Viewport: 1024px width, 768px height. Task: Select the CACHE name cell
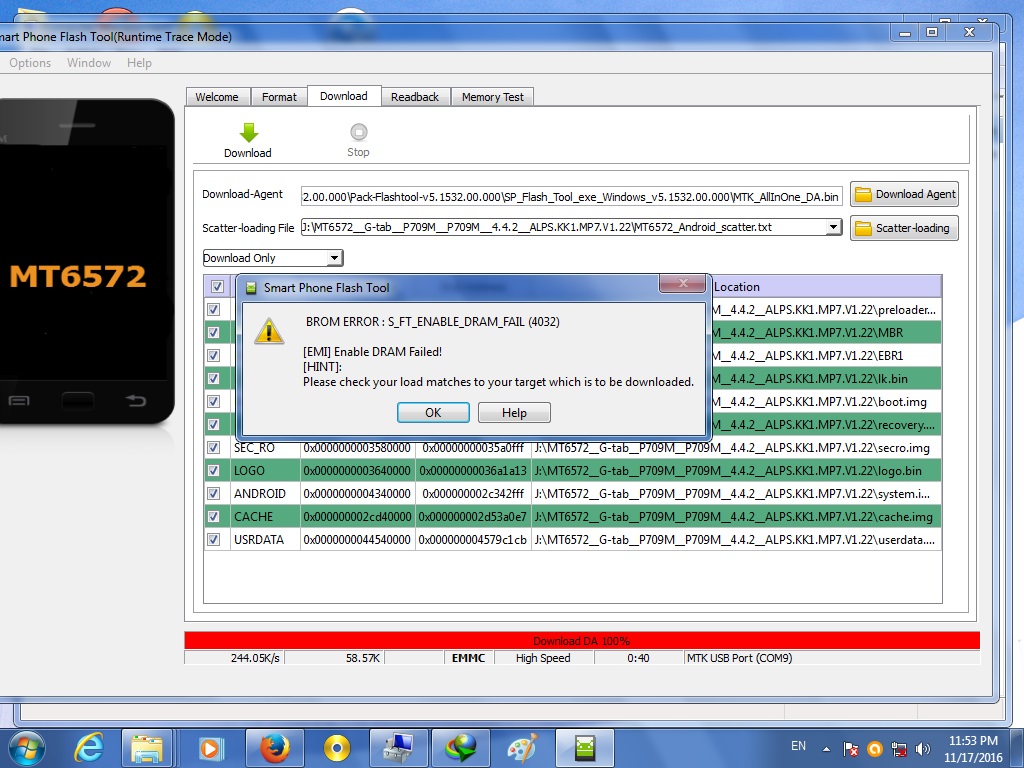(265, 517)
